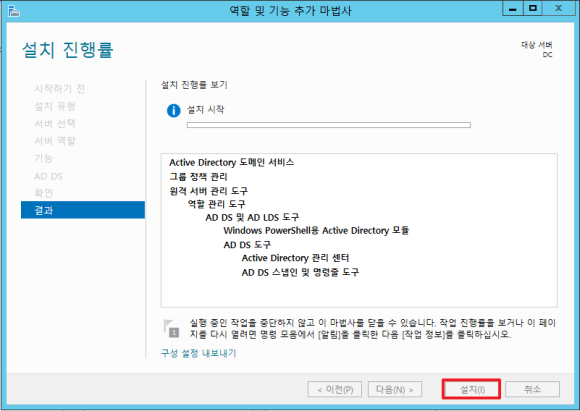Maximize the wizard window
The image size is (580, 411).
(533, 8)
